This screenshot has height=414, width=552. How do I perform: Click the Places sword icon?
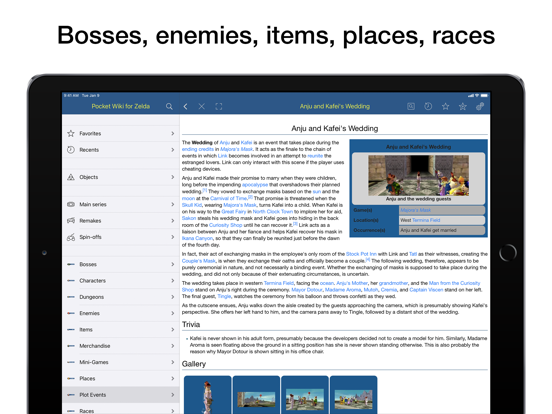(x=71, y=378)
